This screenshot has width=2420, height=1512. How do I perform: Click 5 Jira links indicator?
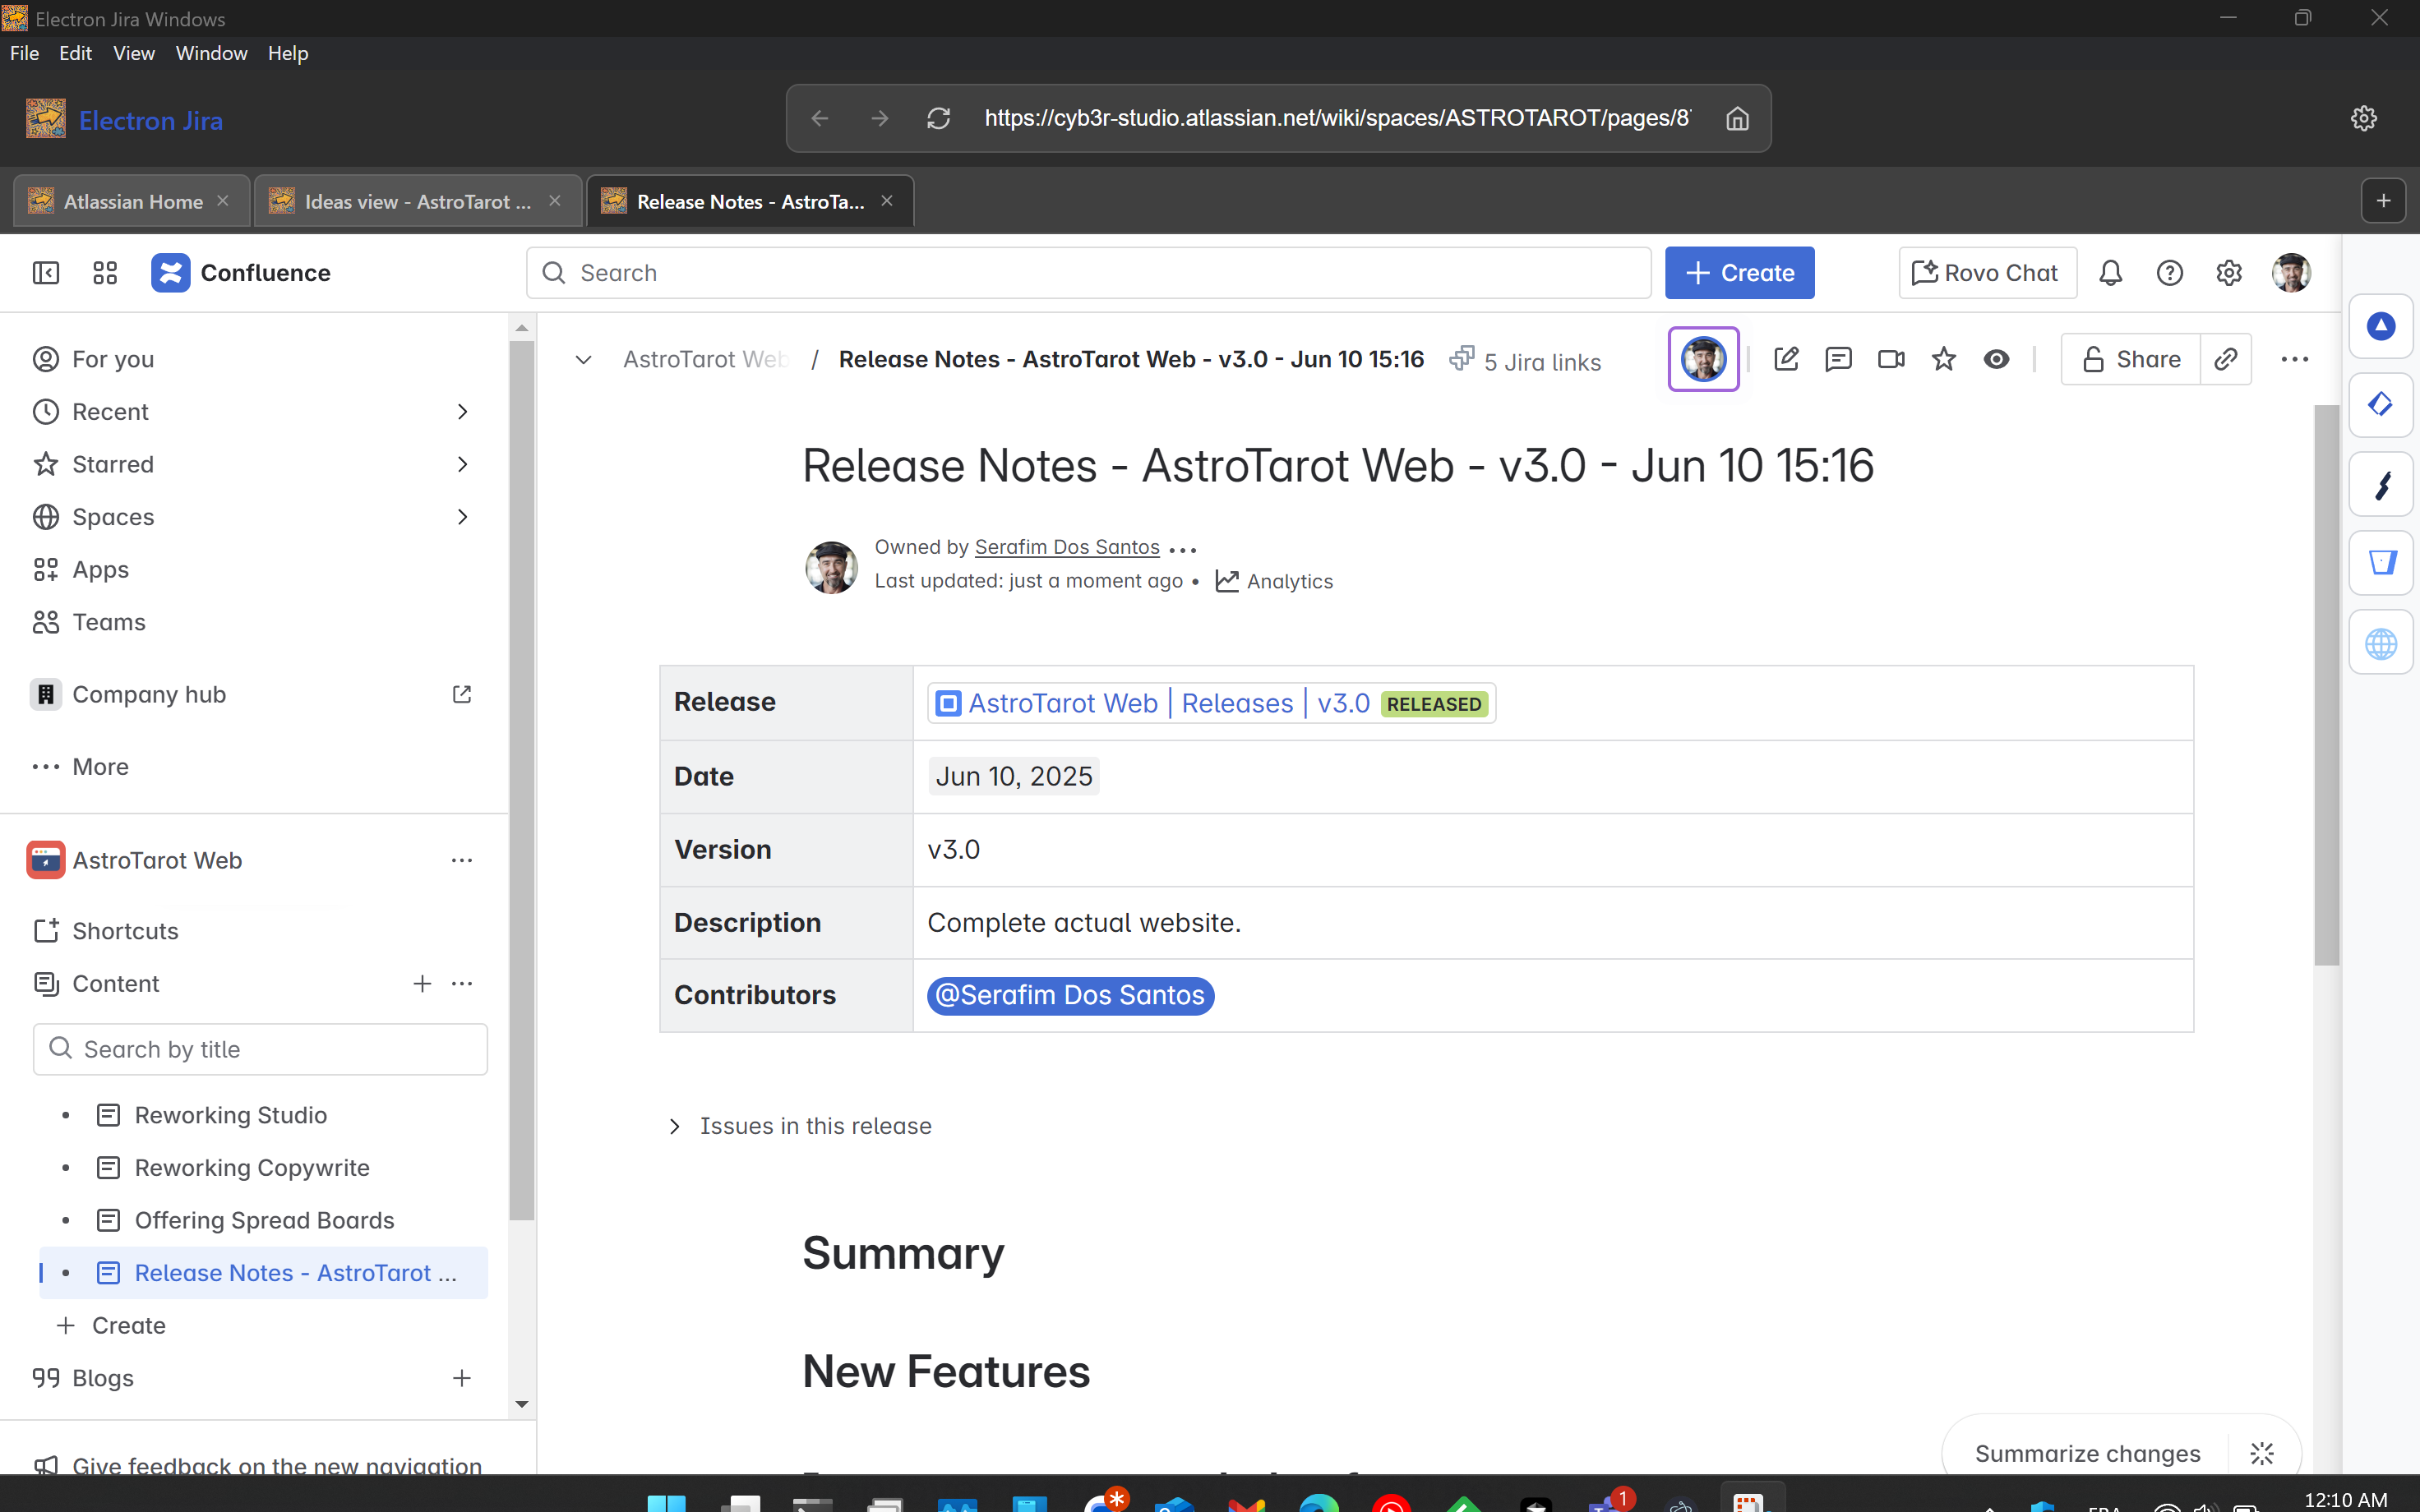pyautogui.click(x=1526, y=361)
